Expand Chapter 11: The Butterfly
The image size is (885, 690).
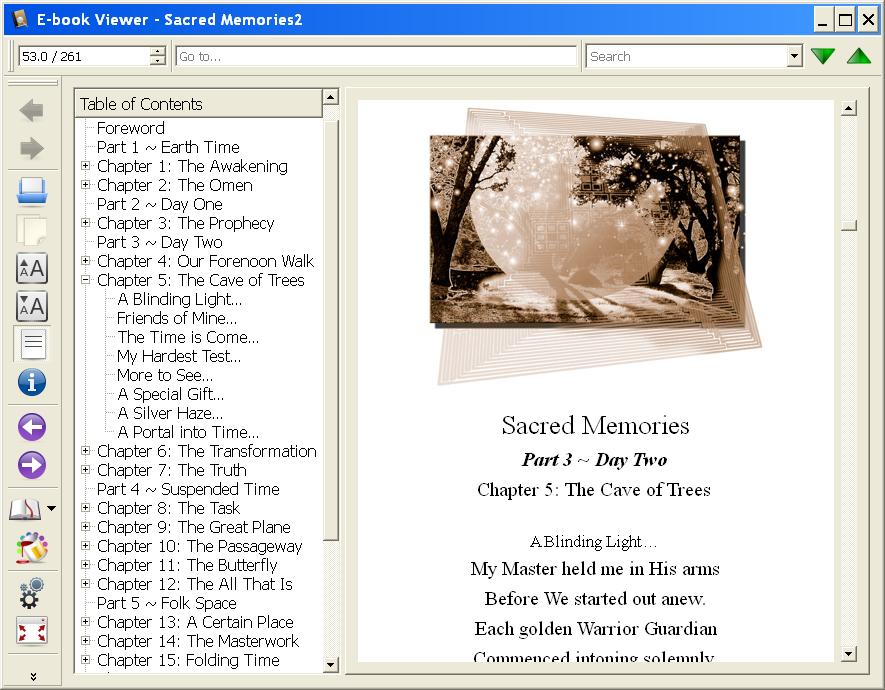click(86, 565)
